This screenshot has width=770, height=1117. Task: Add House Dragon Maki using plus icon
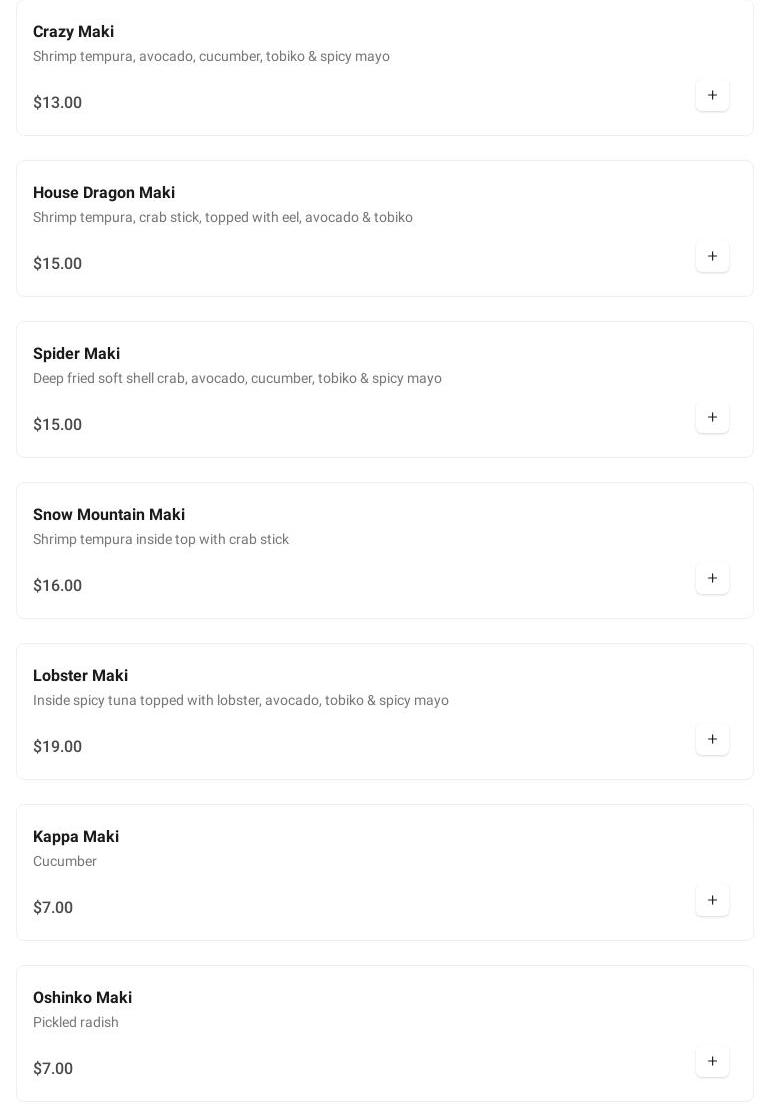(x=712, y=256)
